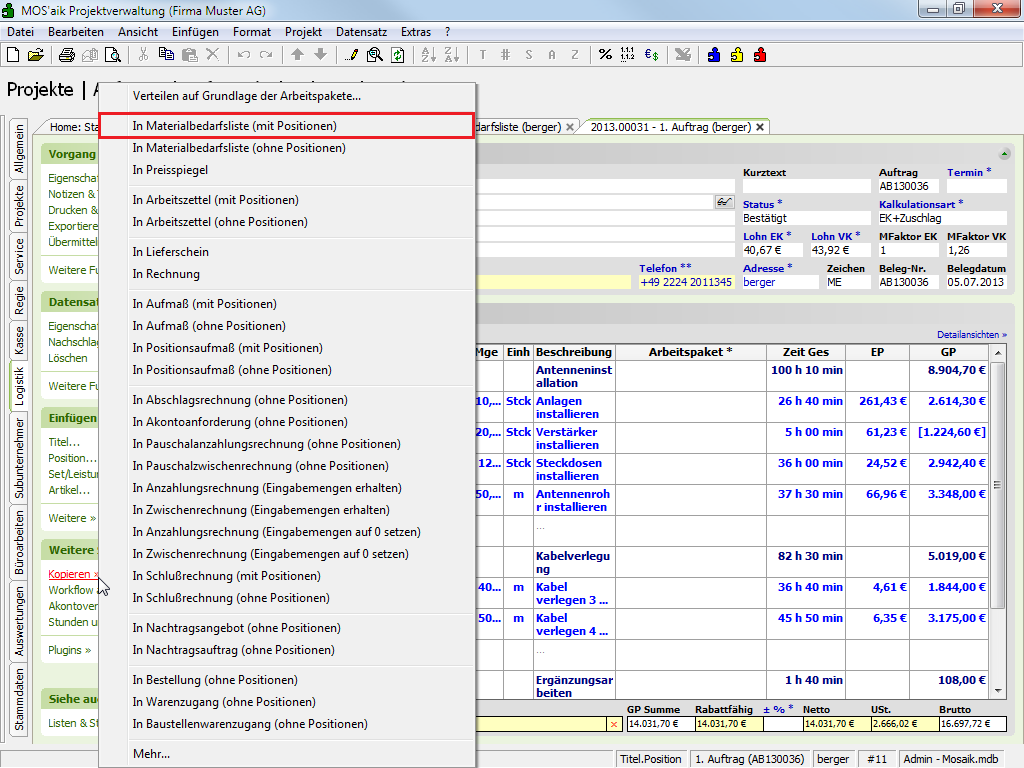Click the table's vertical scrollbar down arrow
This screenshot has height=768, width=1024.
coord(998,690)
